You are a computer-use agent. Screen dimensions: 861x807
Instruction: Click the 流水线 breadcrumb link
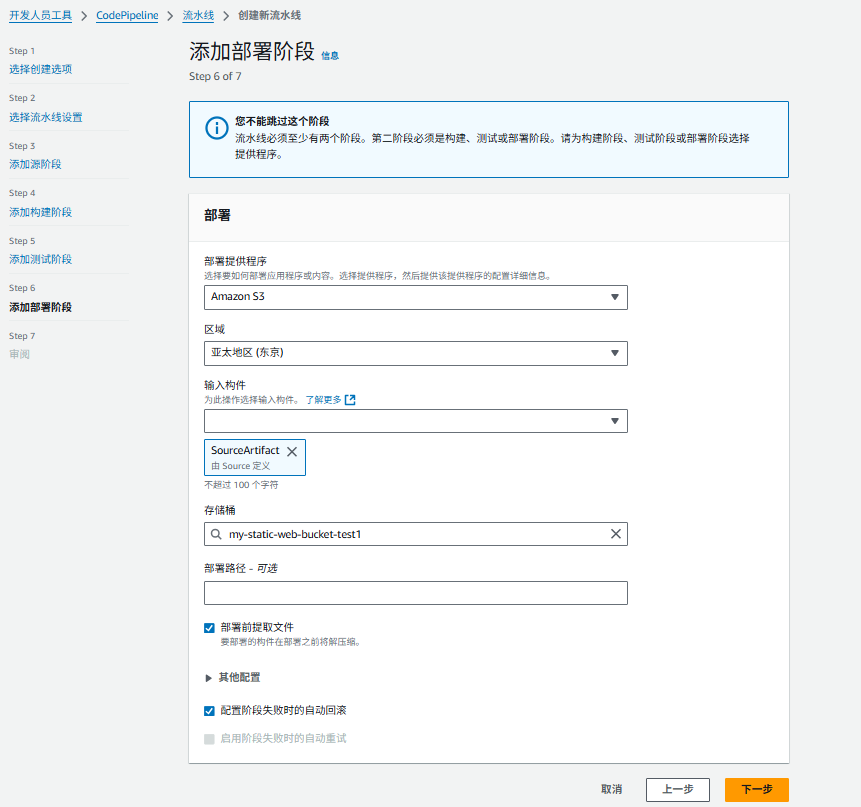[x=198, y=15]
